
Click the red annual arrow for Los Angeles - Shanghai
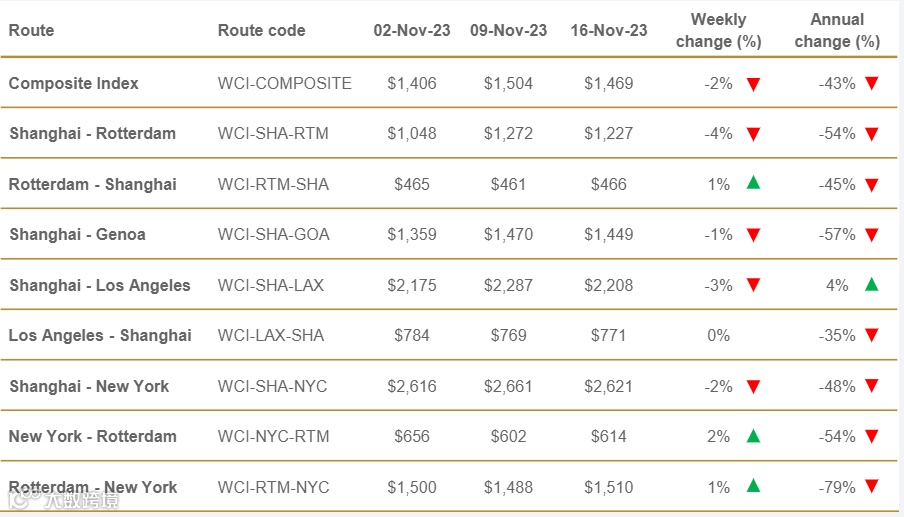pos(871,335)
